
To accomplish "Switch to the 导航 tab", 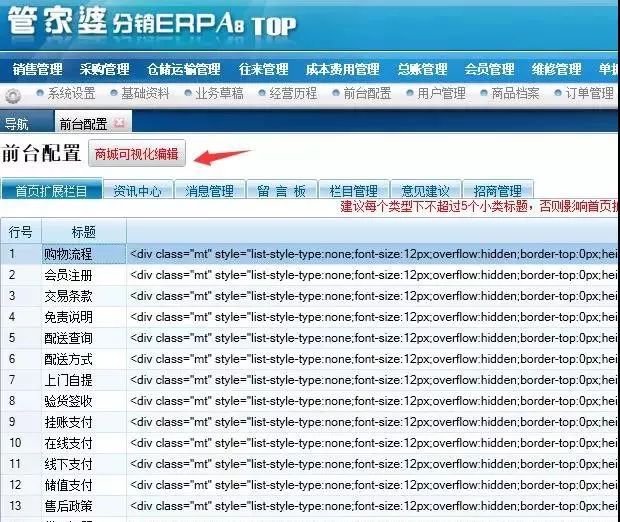I will 17,124.
